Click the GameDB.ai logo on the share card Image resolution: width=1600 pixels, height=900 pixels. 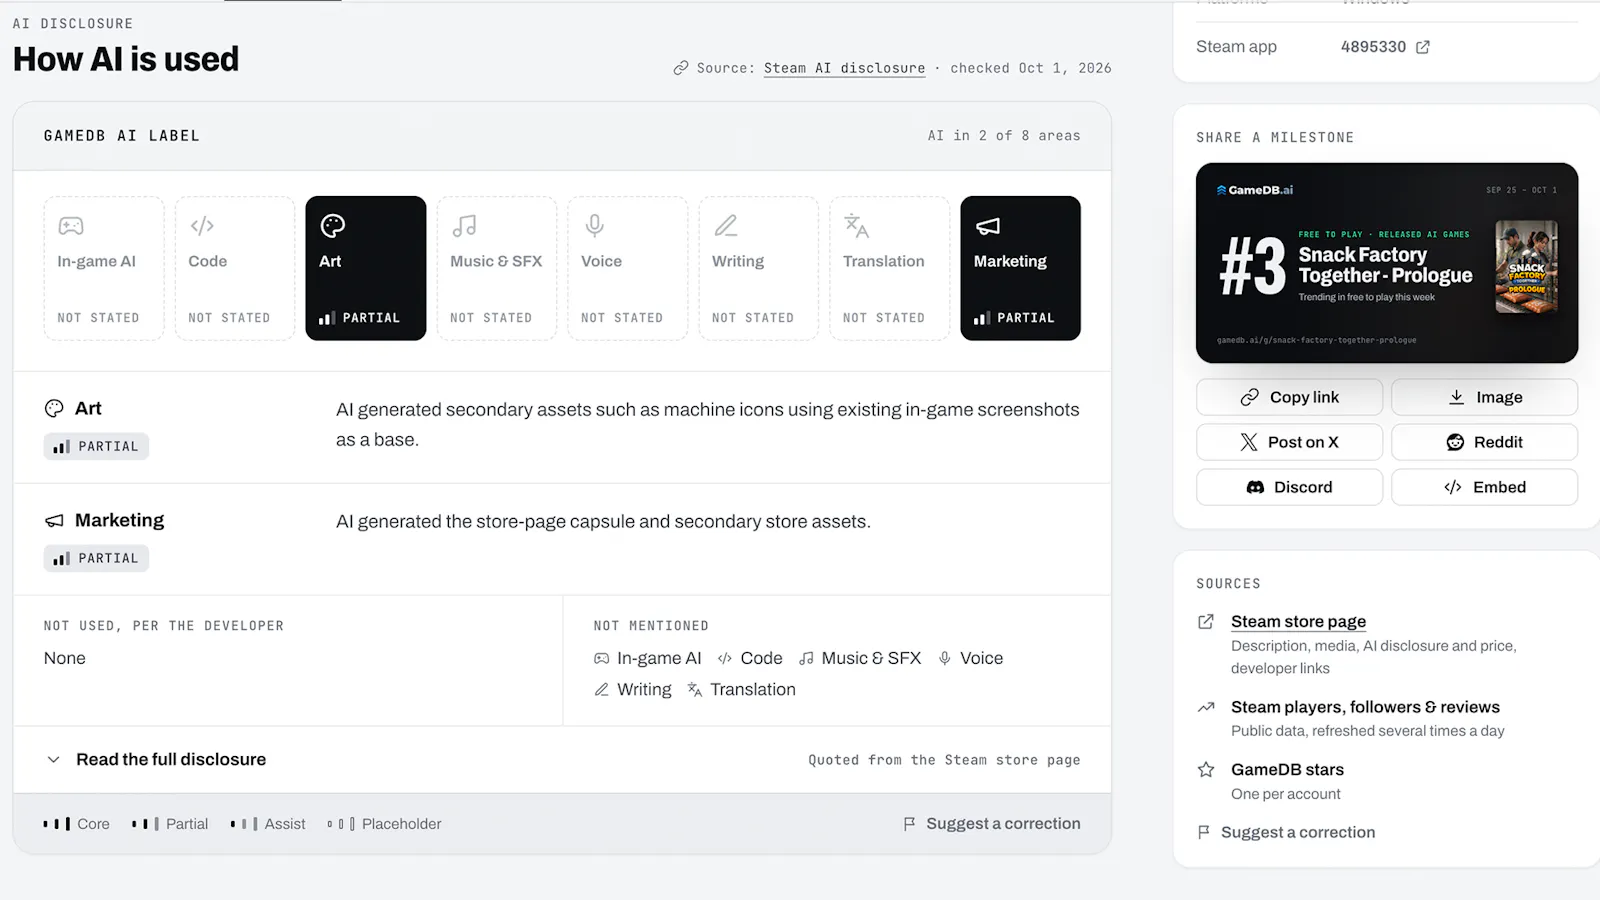tap(1255, 190)
